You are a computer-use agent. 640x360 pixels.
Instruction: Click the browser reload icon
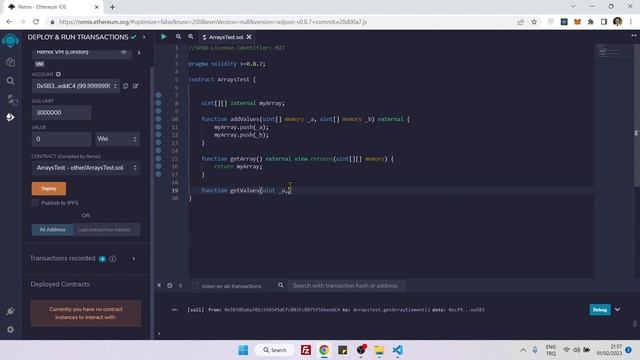click(36, 22)
